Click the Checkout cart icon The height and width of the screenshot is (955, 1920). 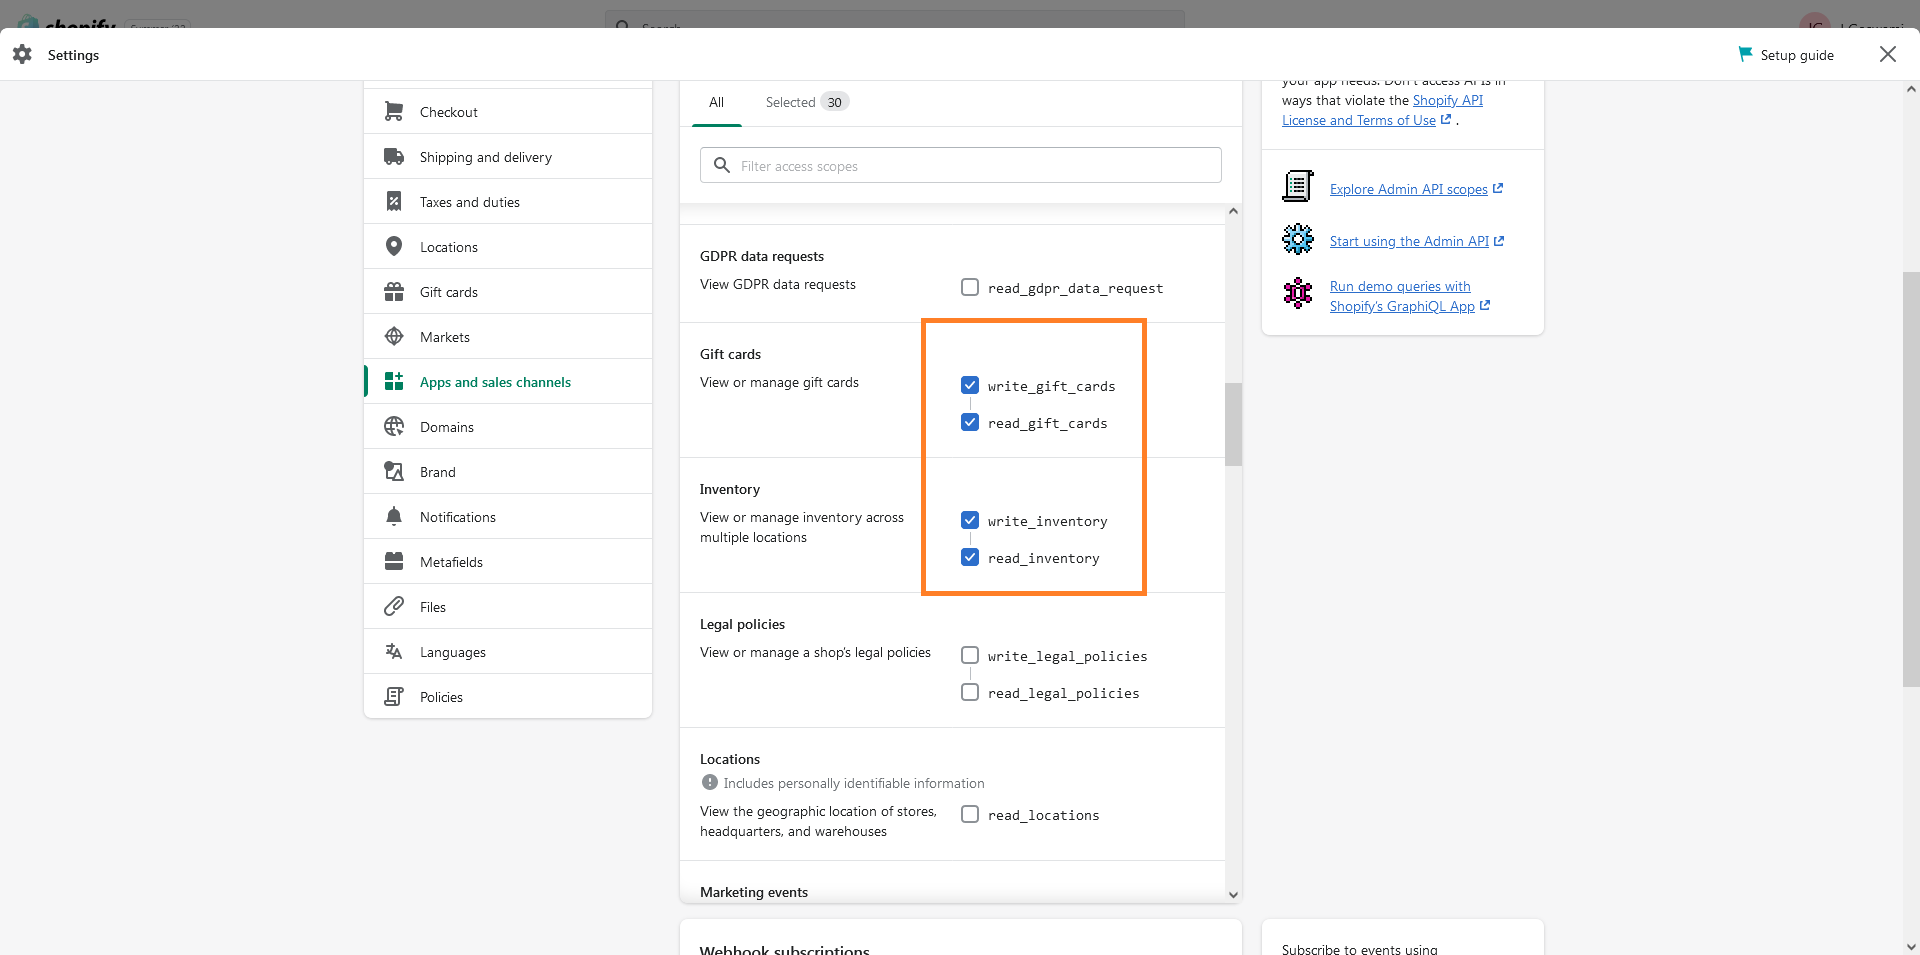pos(394,112)
